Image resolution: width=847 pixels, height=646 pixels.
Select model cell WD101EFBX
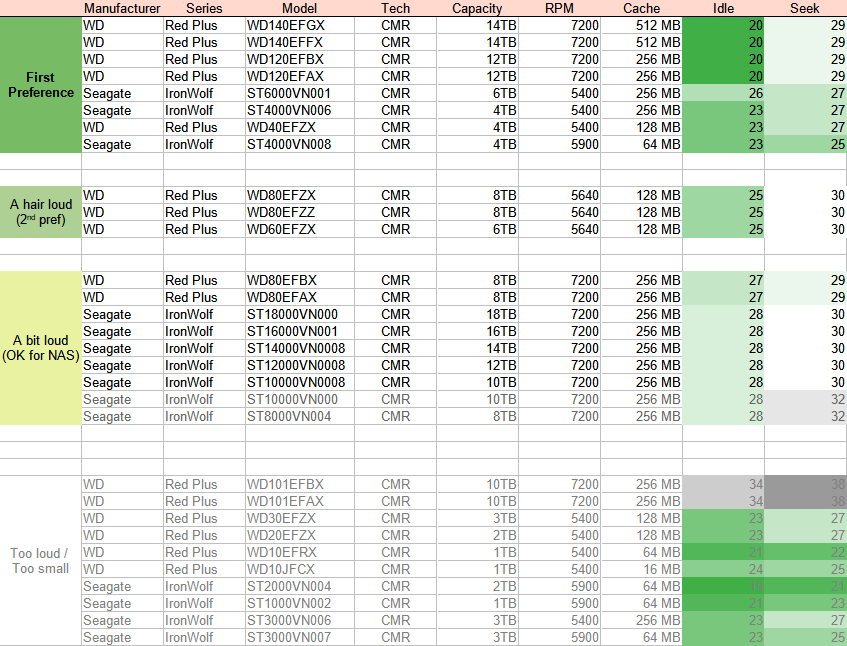click(300, 484)
